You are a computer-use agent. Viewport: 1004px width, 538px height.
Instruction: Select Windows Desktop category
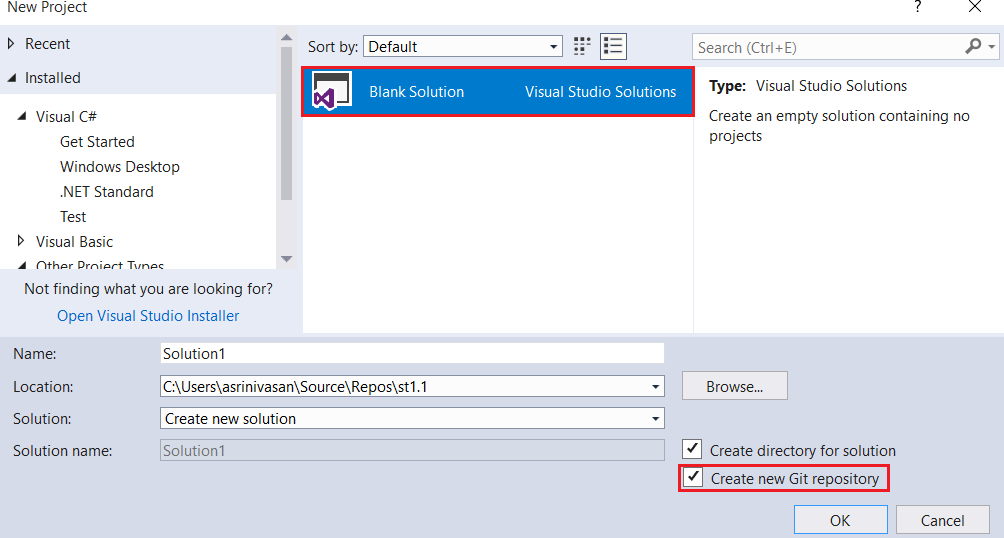[119, 167]
